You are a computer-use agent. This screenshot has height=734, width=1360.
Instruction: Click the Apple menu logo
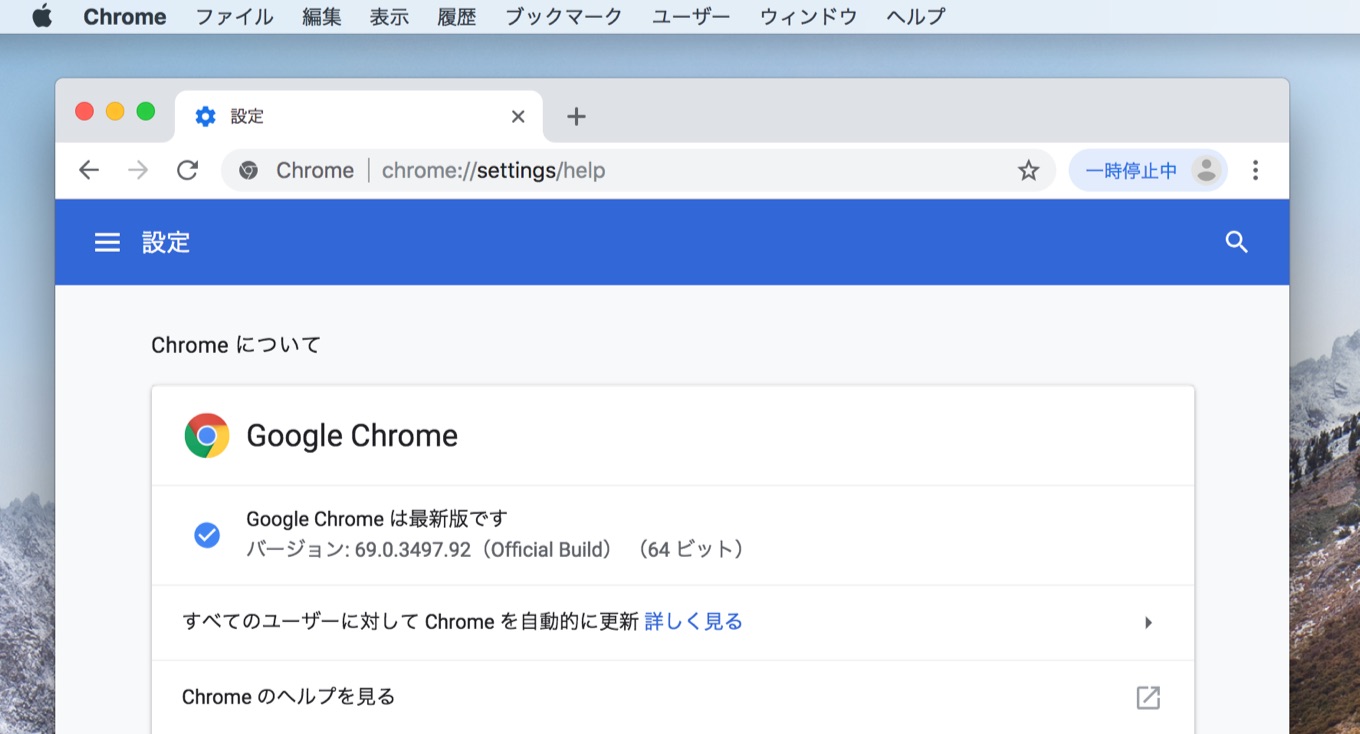tap(41, 17)
